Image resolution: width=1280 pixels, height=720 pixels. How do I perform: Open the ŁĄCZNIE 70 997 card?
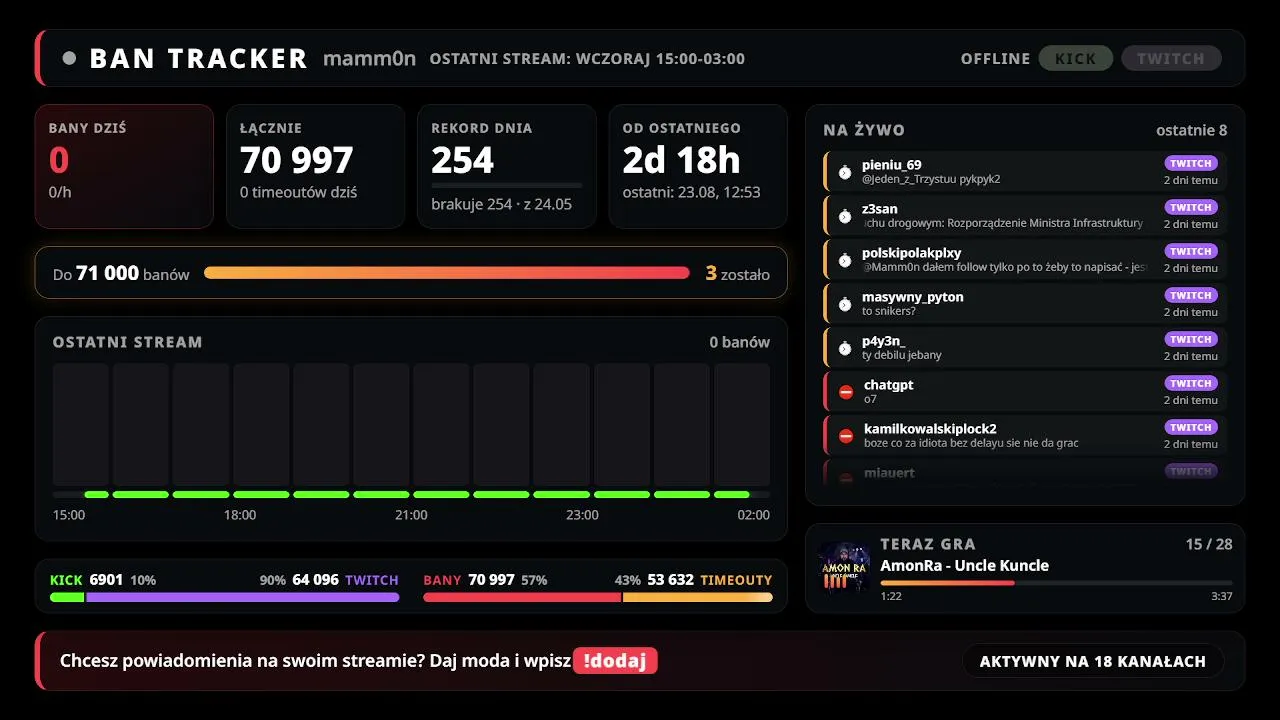[315, 166]
